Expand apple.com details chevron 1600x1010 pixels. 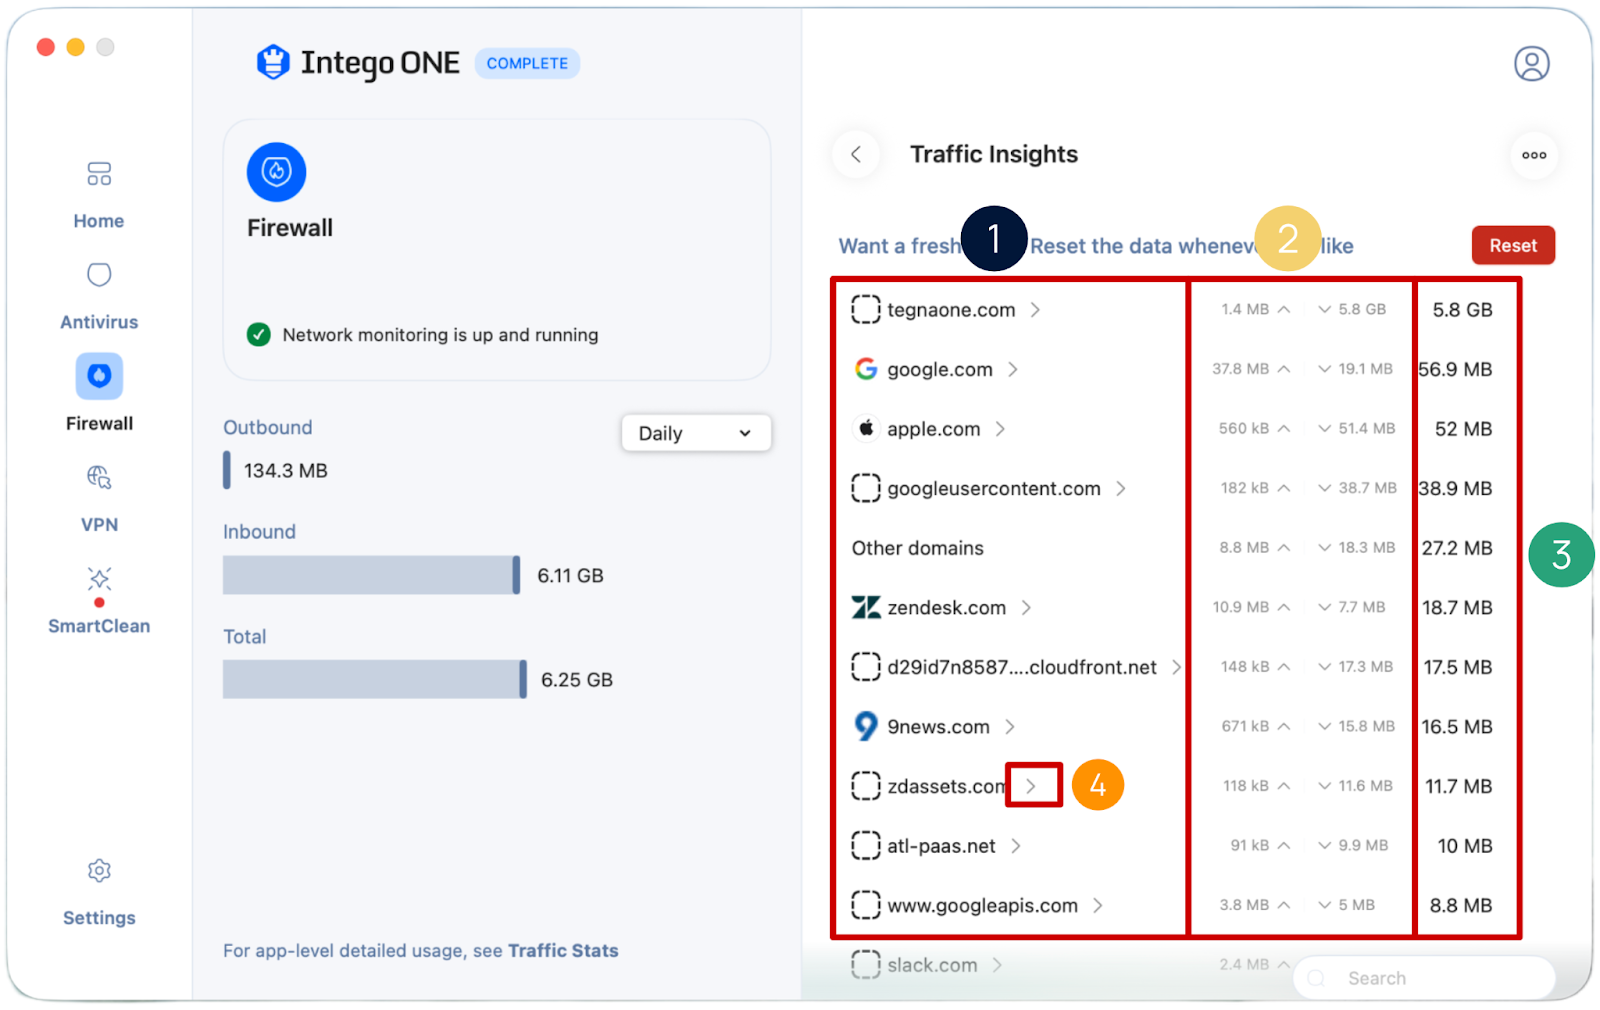pos(1000,429)
